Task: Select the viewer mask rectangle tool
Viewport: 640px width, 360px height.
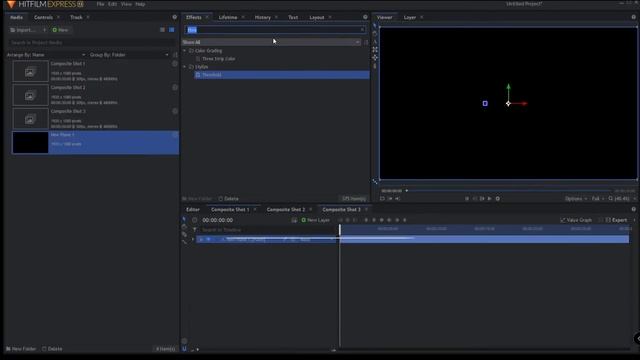Action: (375, 49)
